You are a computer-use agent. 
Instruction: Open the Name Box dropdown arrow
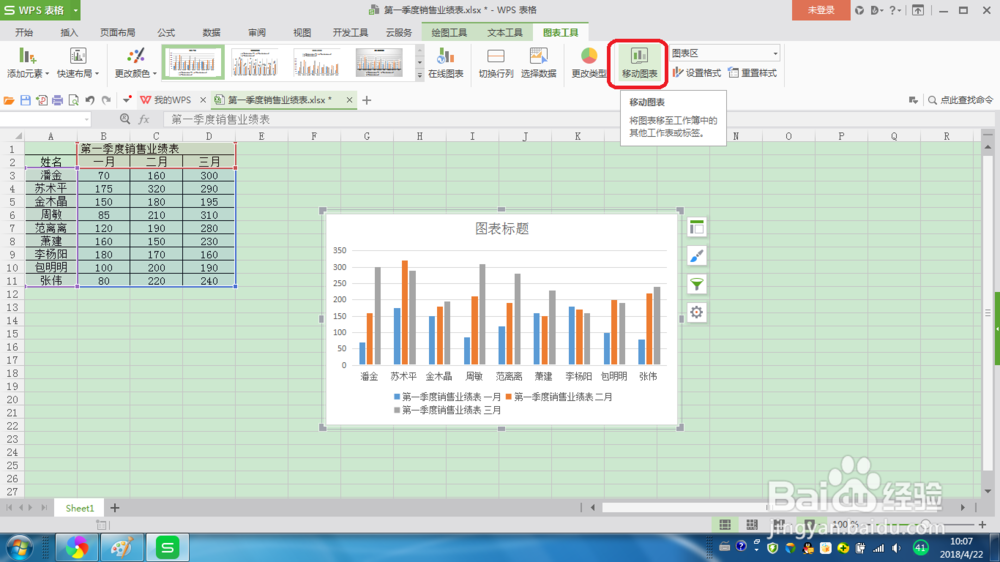86,119
